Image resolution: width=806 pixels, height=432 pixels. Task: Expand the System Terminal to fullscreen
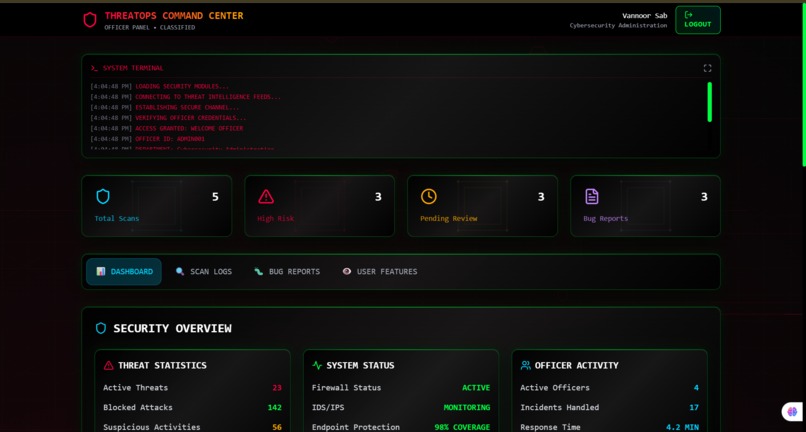click(x=707, y=68)
